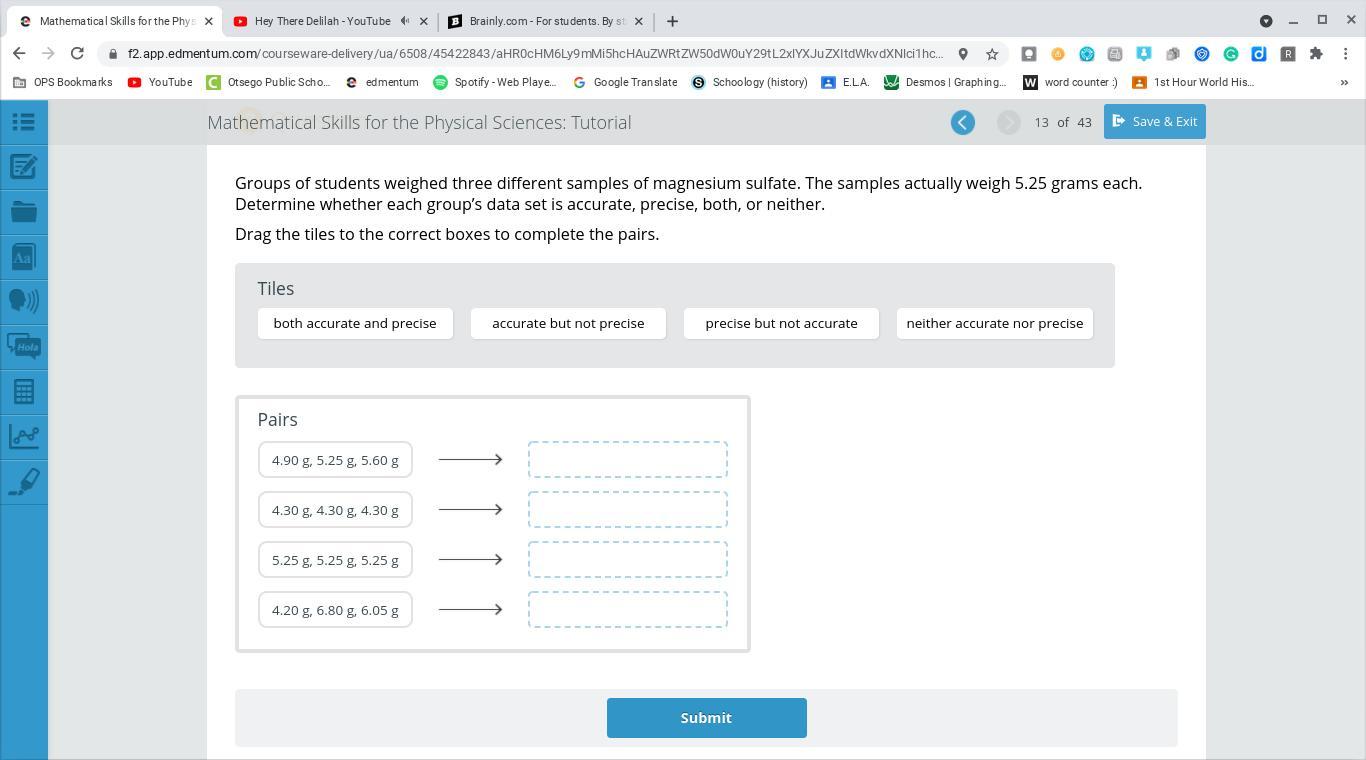Open the YouTube bookmark
1366x760 pixels.
(160, 82)
